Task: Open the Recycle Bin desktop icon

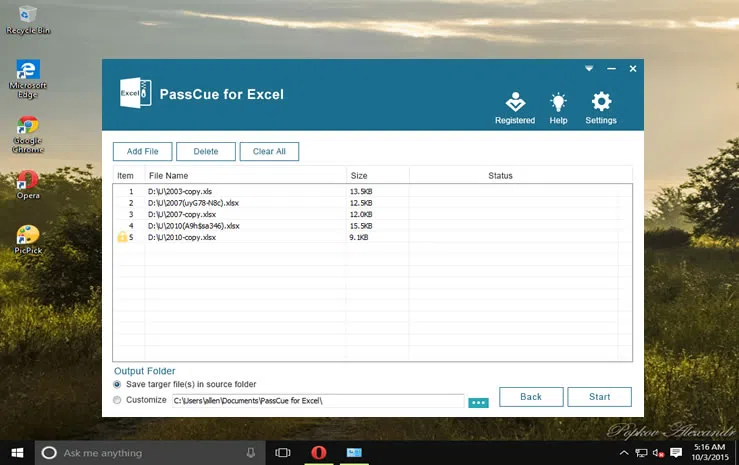Action: [28, 20]
